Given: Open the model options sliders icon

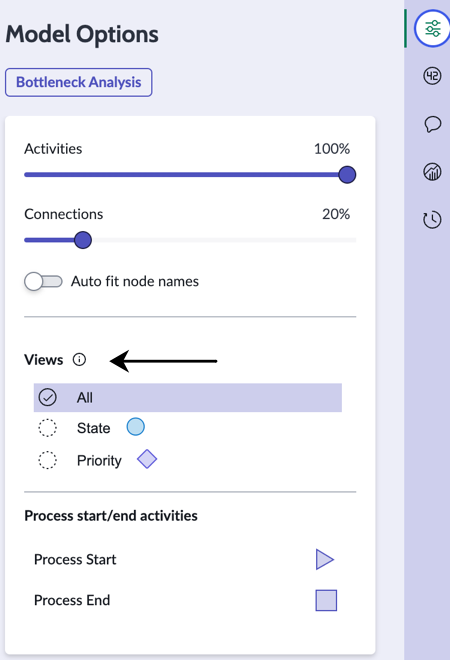Looking at the screenshot, I should click(432, 29).
